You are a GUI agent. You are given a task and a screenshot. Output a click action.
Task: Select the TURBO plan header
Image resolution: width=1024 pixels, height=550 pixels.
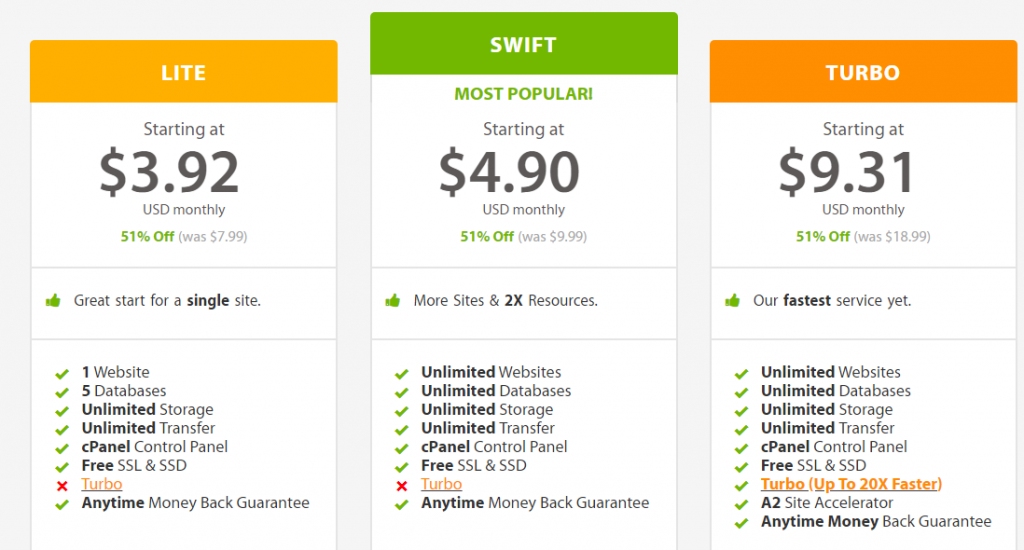[863, 71]
